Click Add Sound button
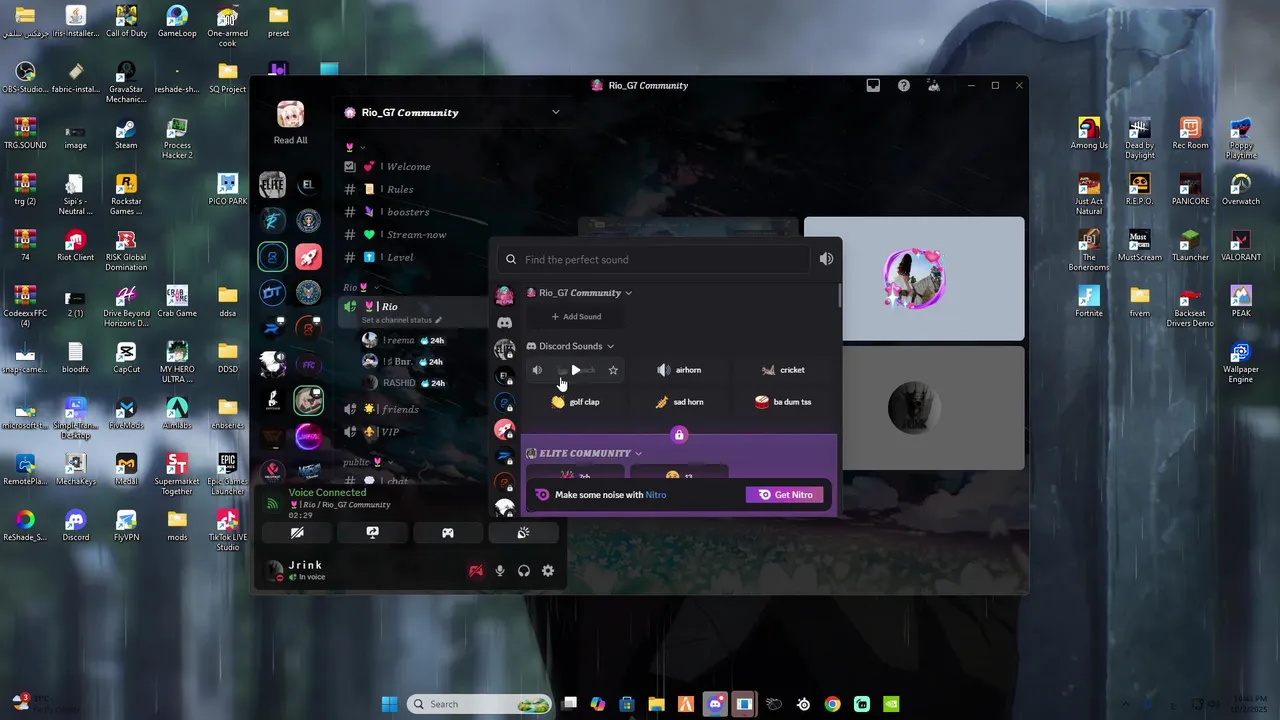The image size is (1280, 720). 576,317
